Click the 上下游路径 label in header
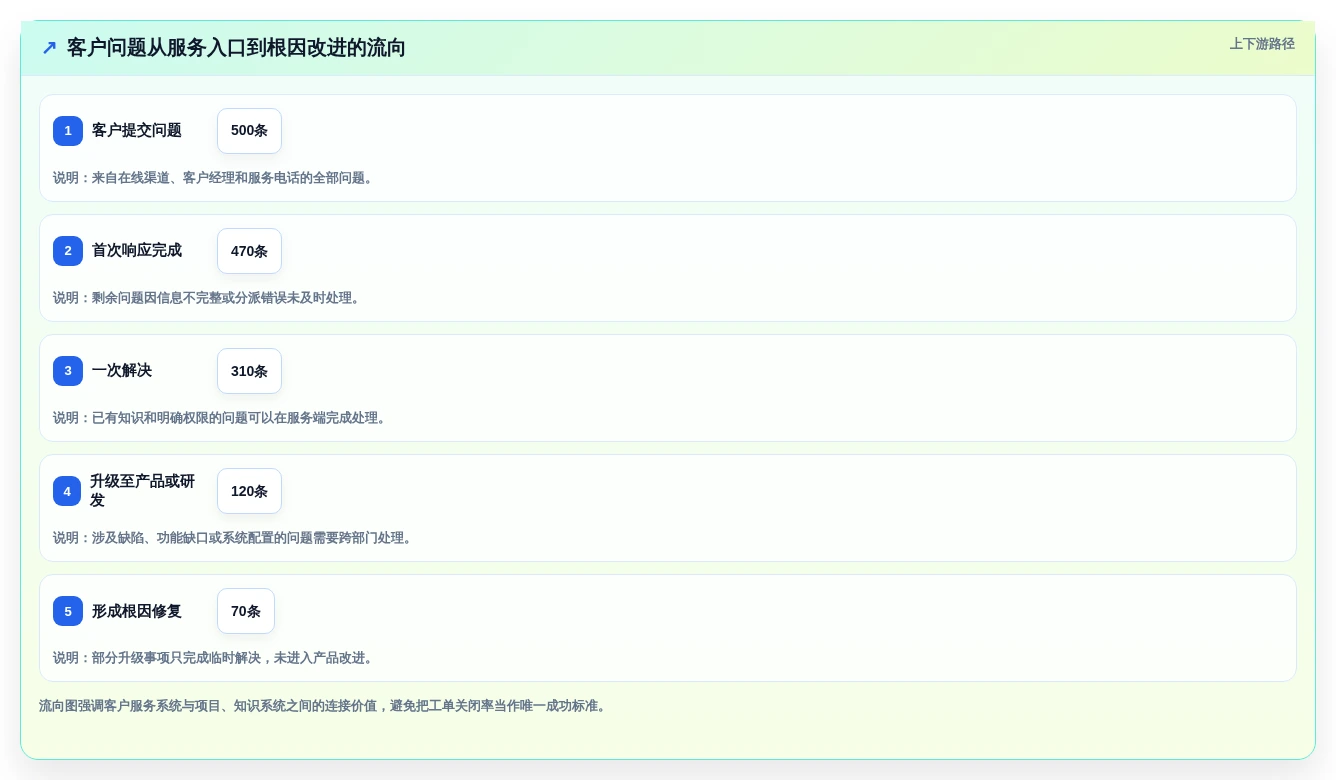Image resolution: width=1336 pixels, height=780 pixels. click(1262, 44)
